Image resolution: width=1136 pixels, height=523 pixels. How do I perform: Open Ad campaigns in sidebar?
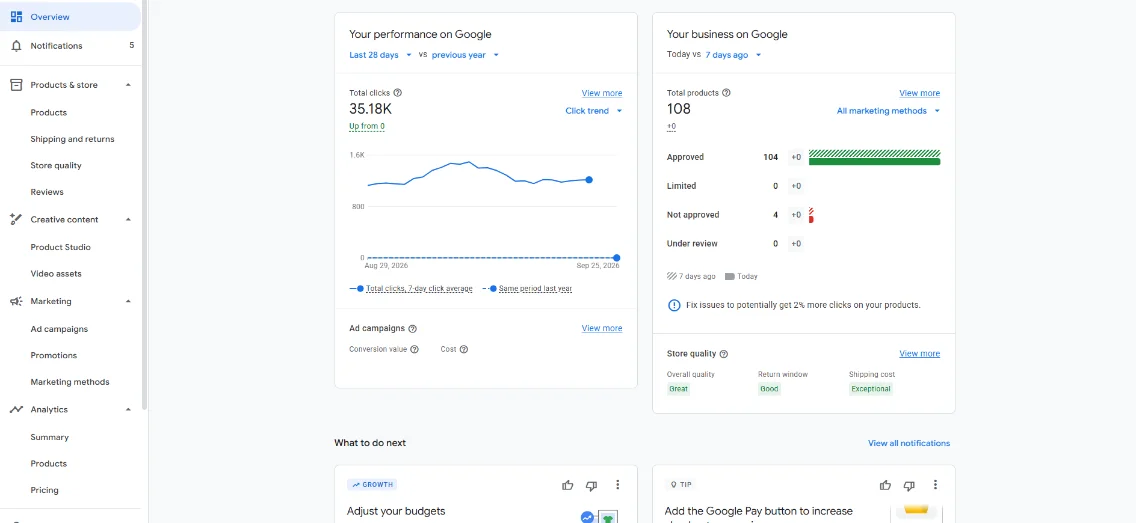(59, 329)
